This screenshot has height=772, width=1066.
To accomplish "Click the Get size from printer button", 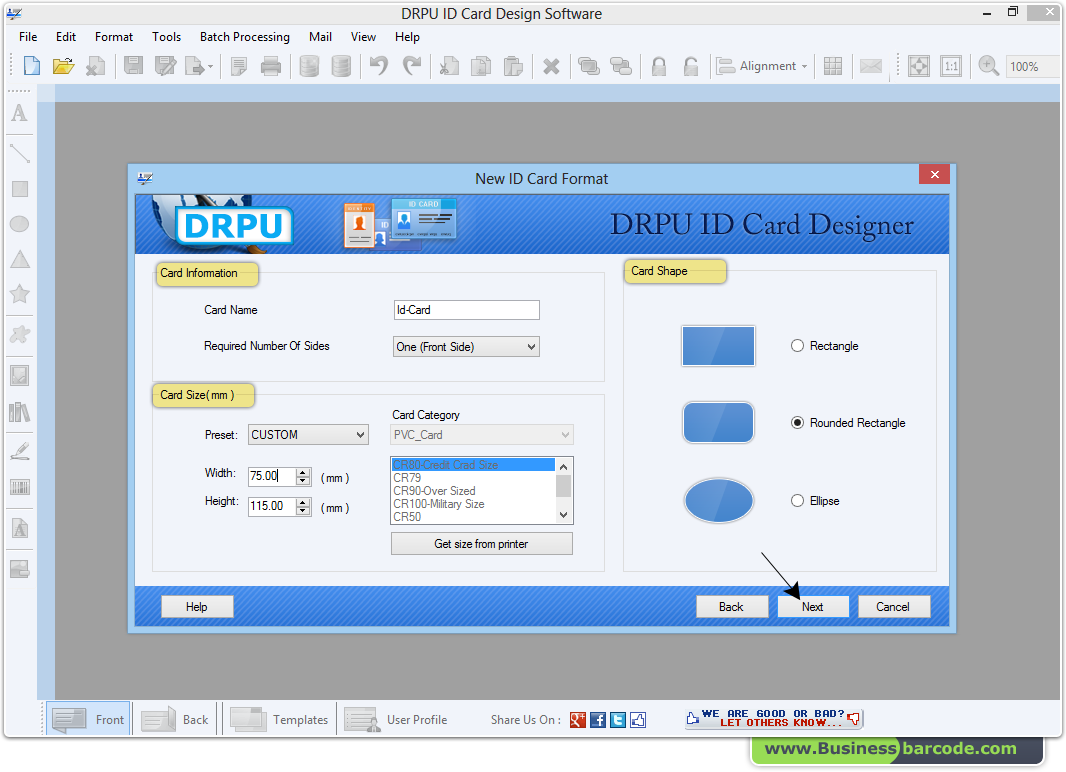I will tap(481, 543).
